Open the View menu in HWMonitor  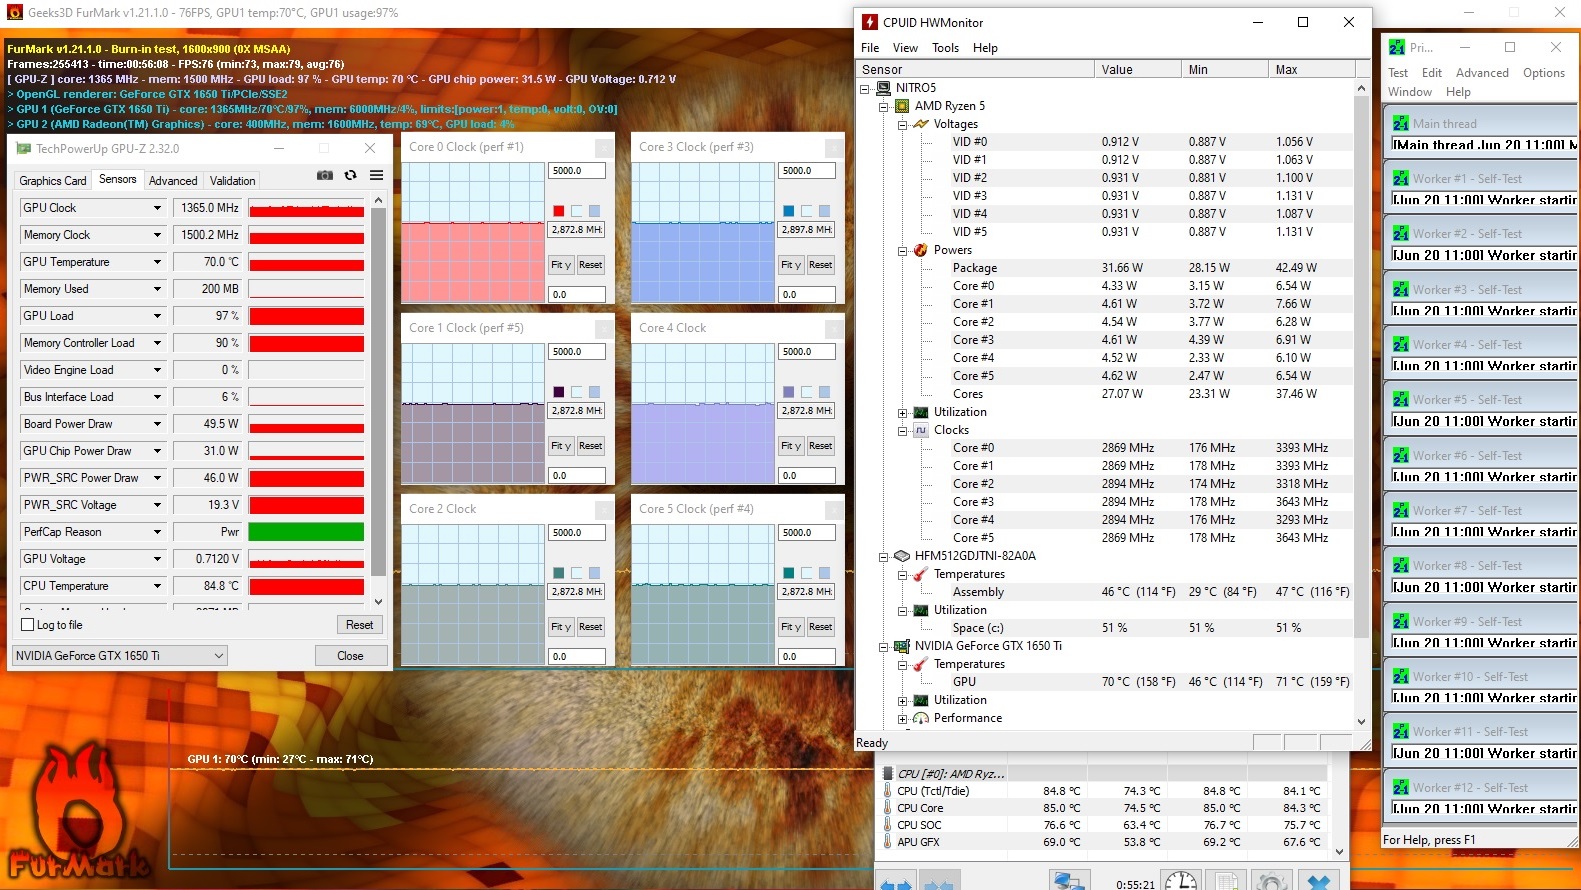[x=905, y=48]
